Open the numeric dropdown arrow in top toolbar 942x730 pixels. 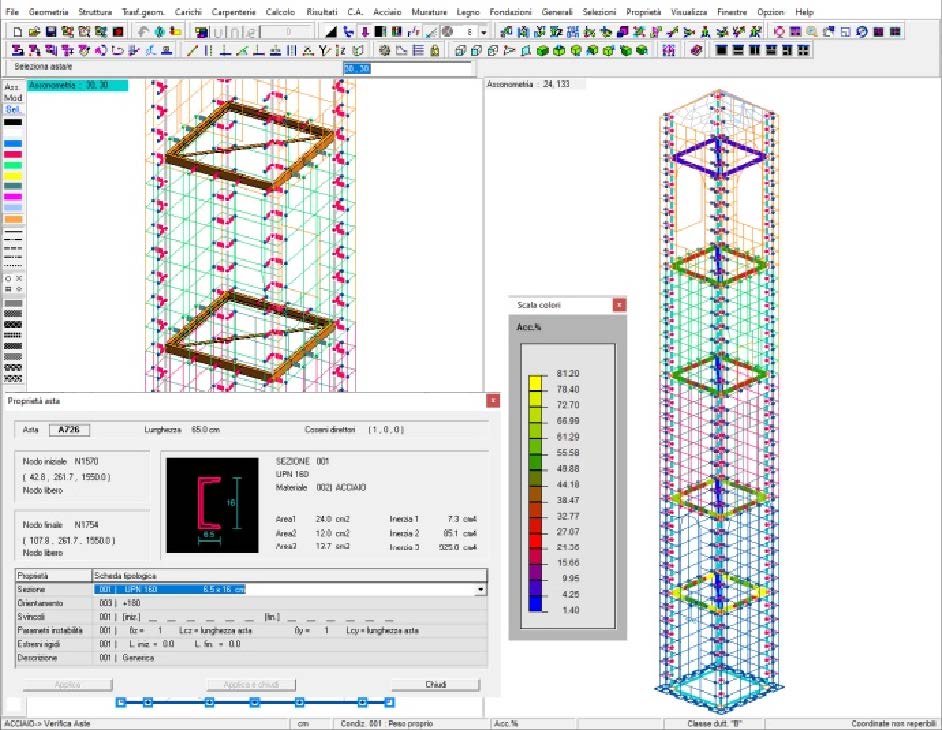coord(484,32)
